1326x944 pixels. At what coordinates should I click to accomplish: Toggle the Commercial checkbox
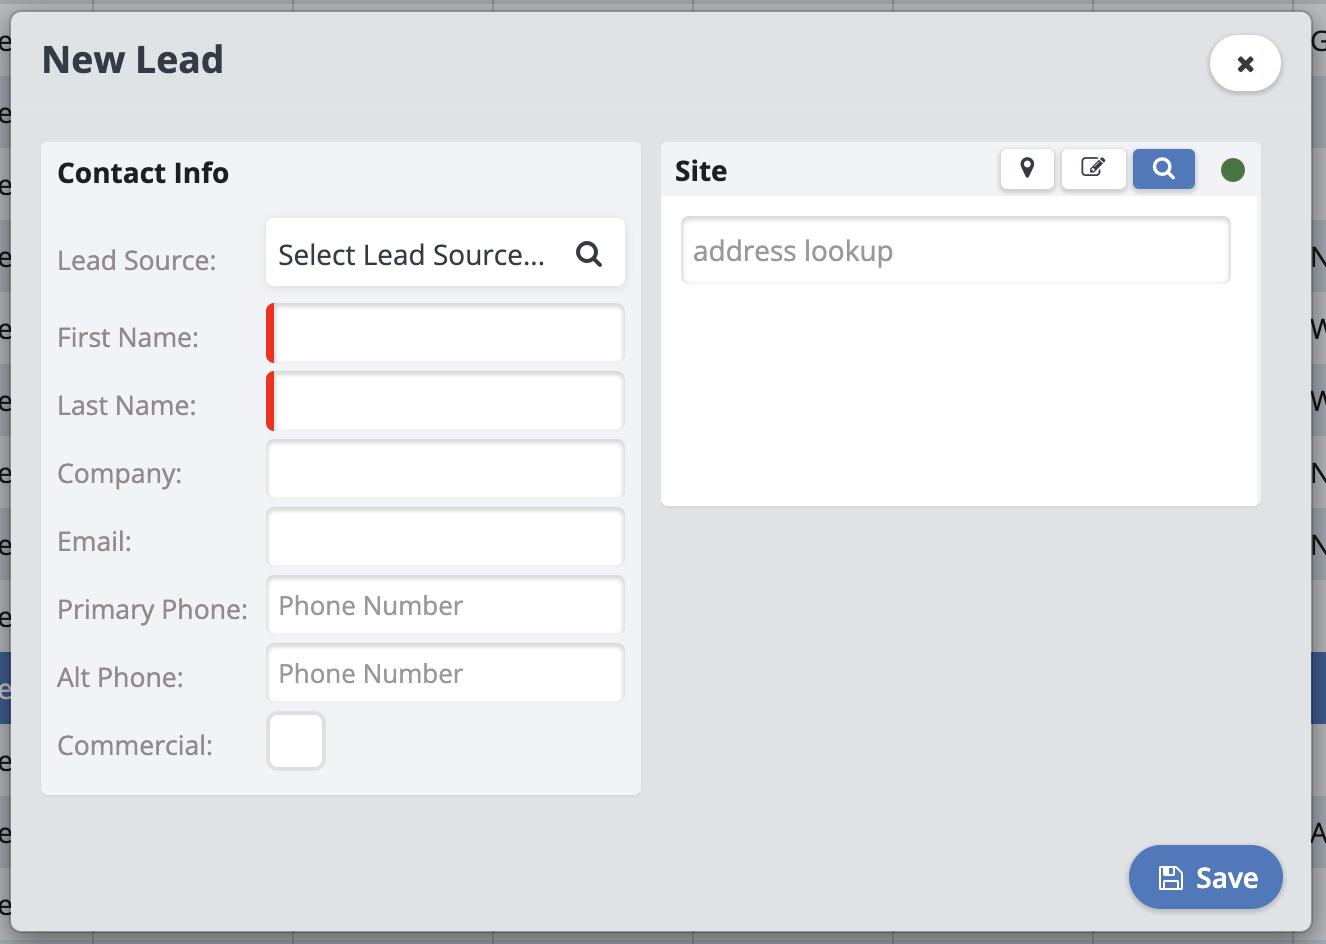pos(296,741)
